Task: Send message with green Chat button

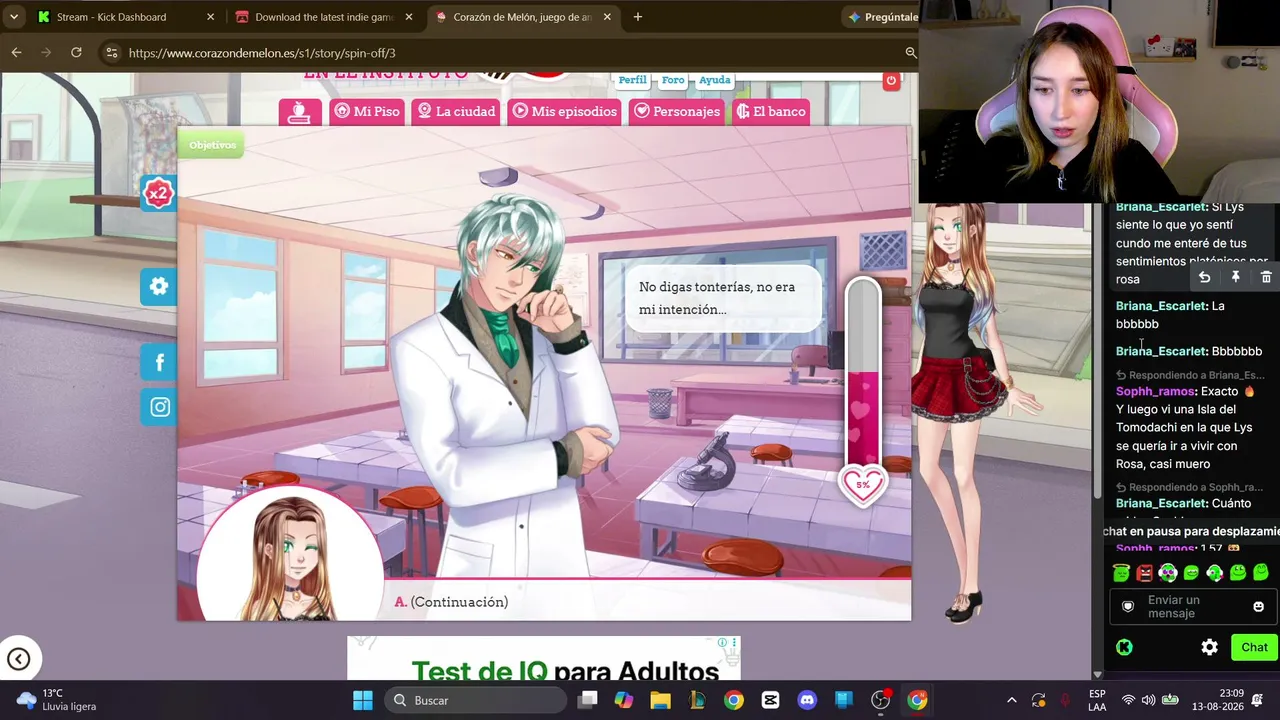Action: click(1254, 647)
